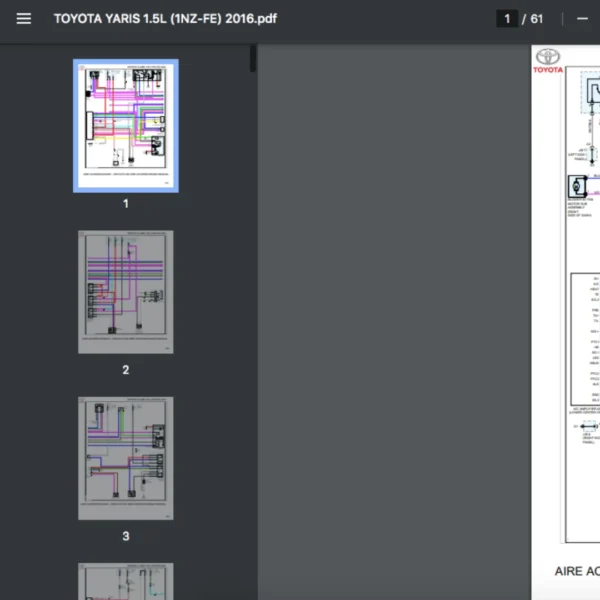Select the page 1 thumbnail
The image size is (600, 600).
pyautogui.click(x=126, y=126)
